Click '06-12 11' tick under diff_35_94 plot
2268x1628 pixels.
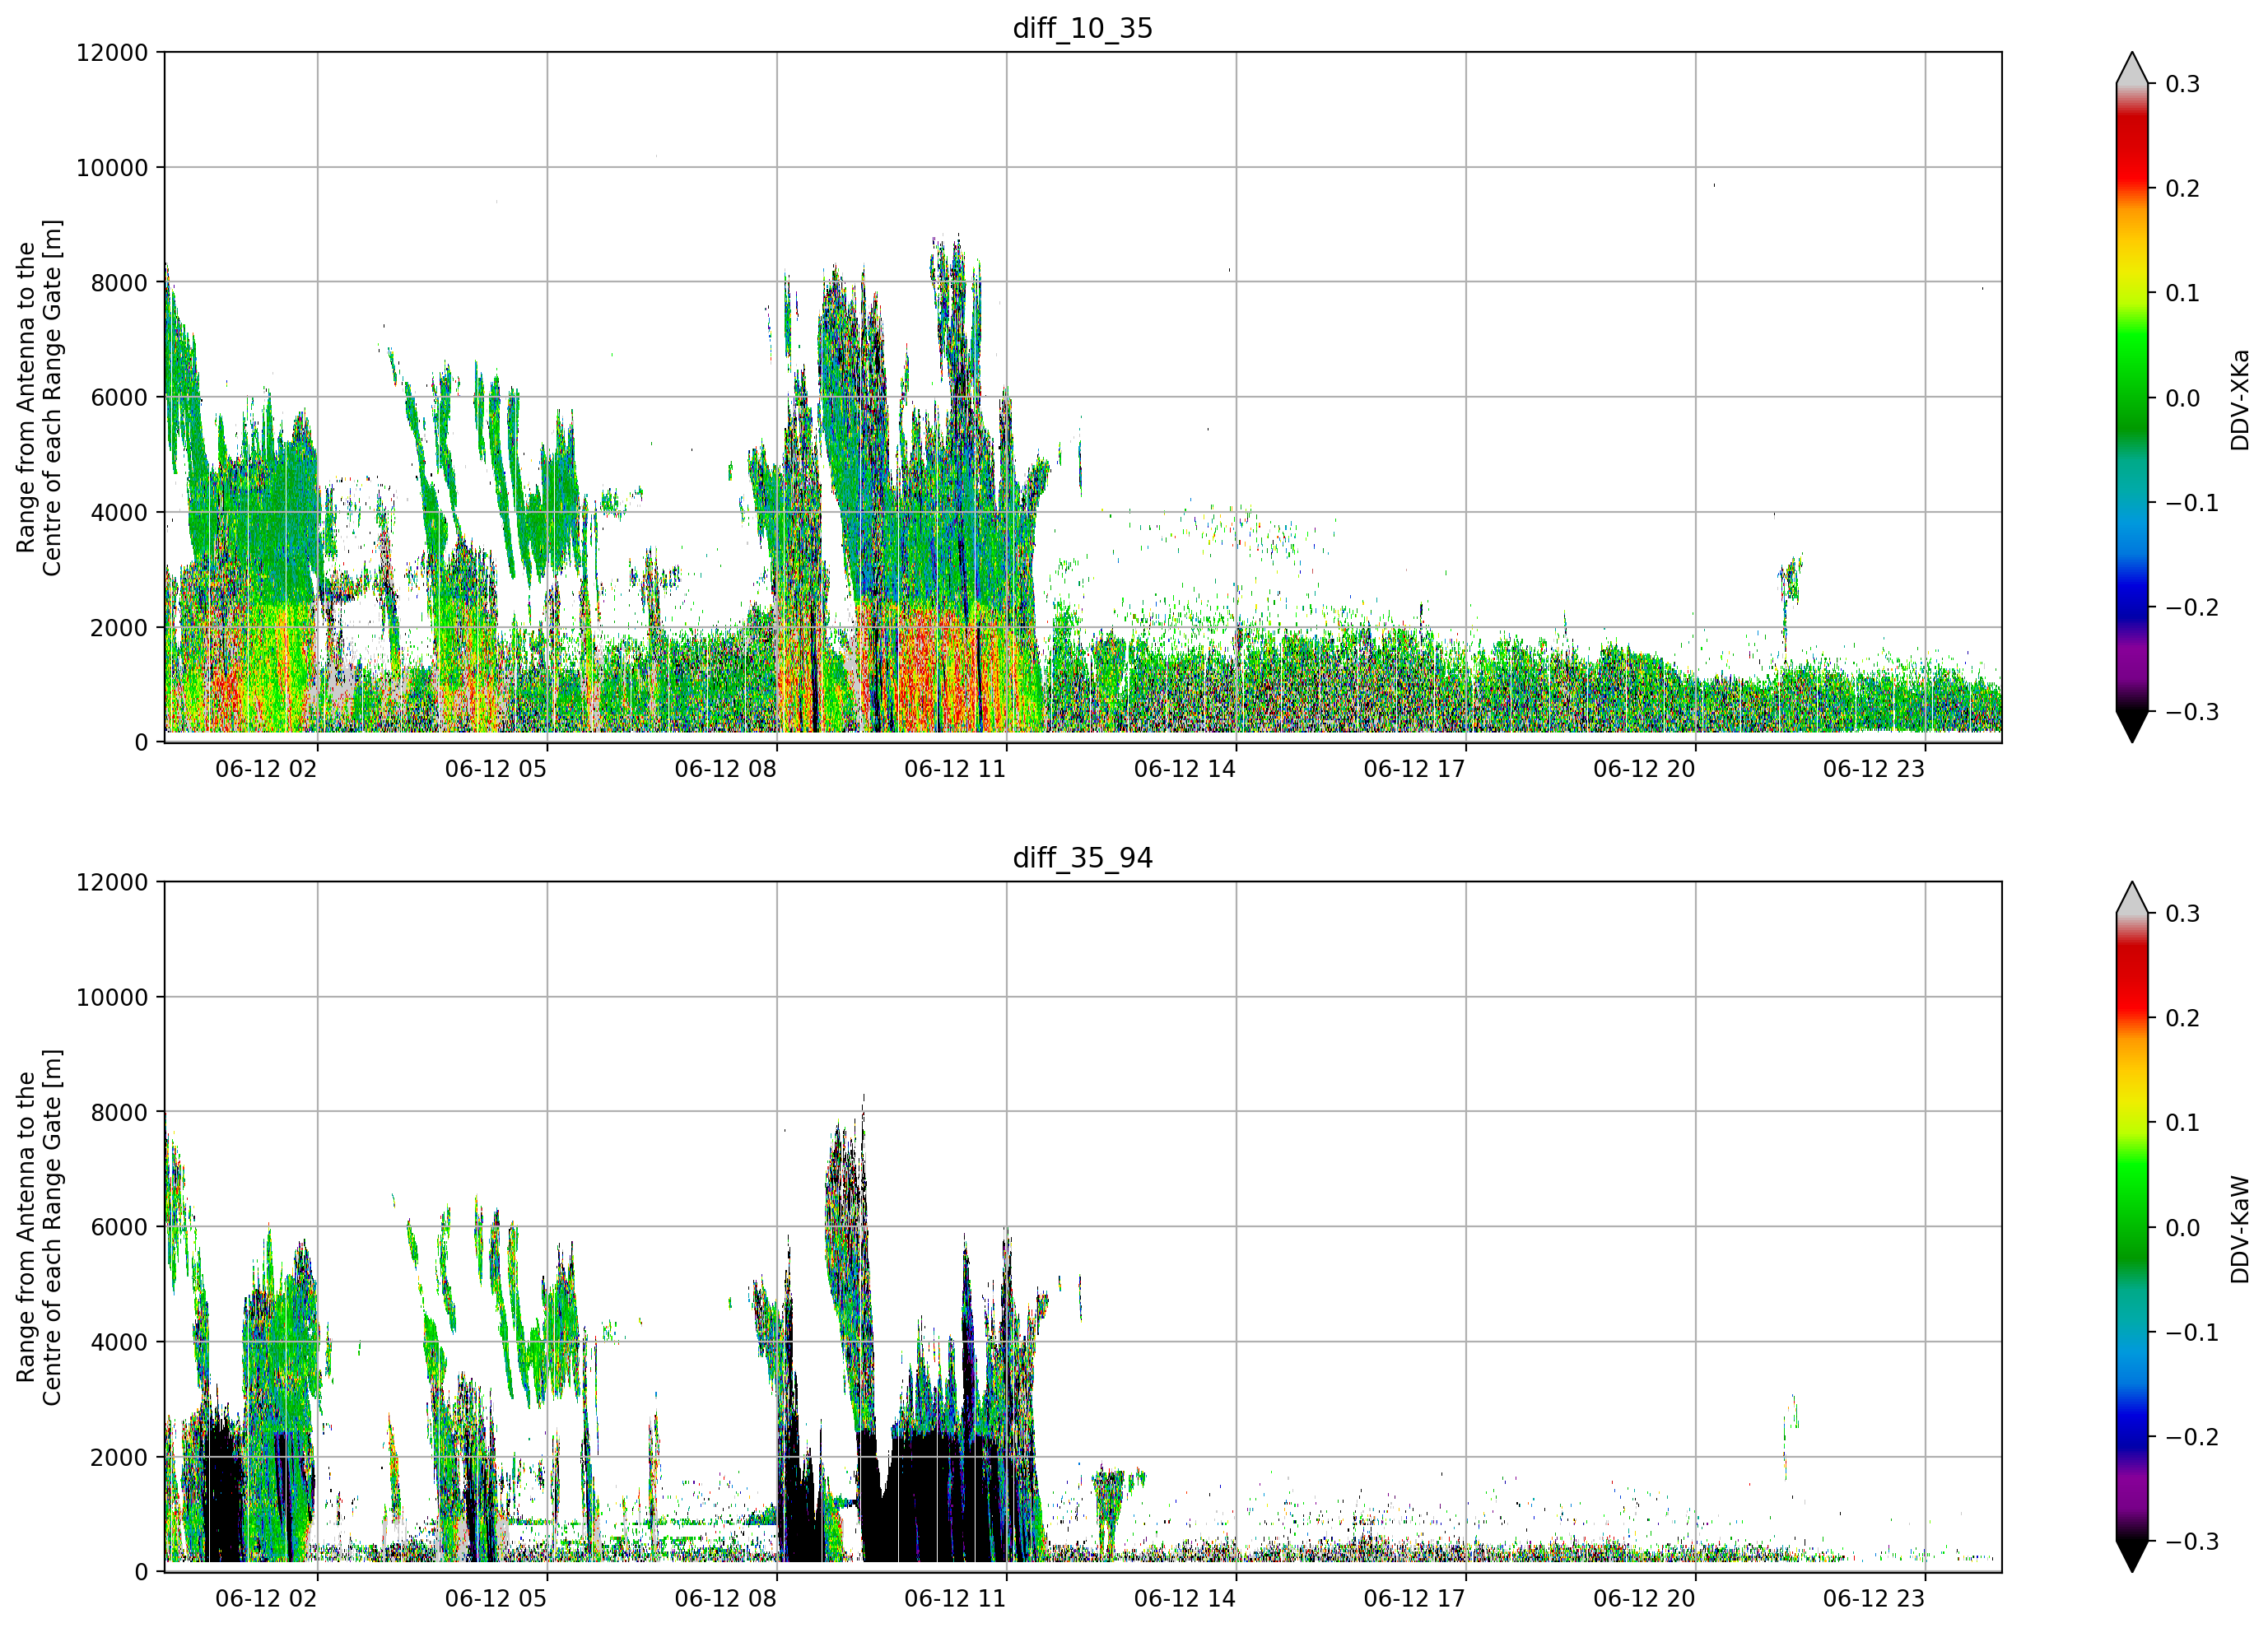(955, 1599)
